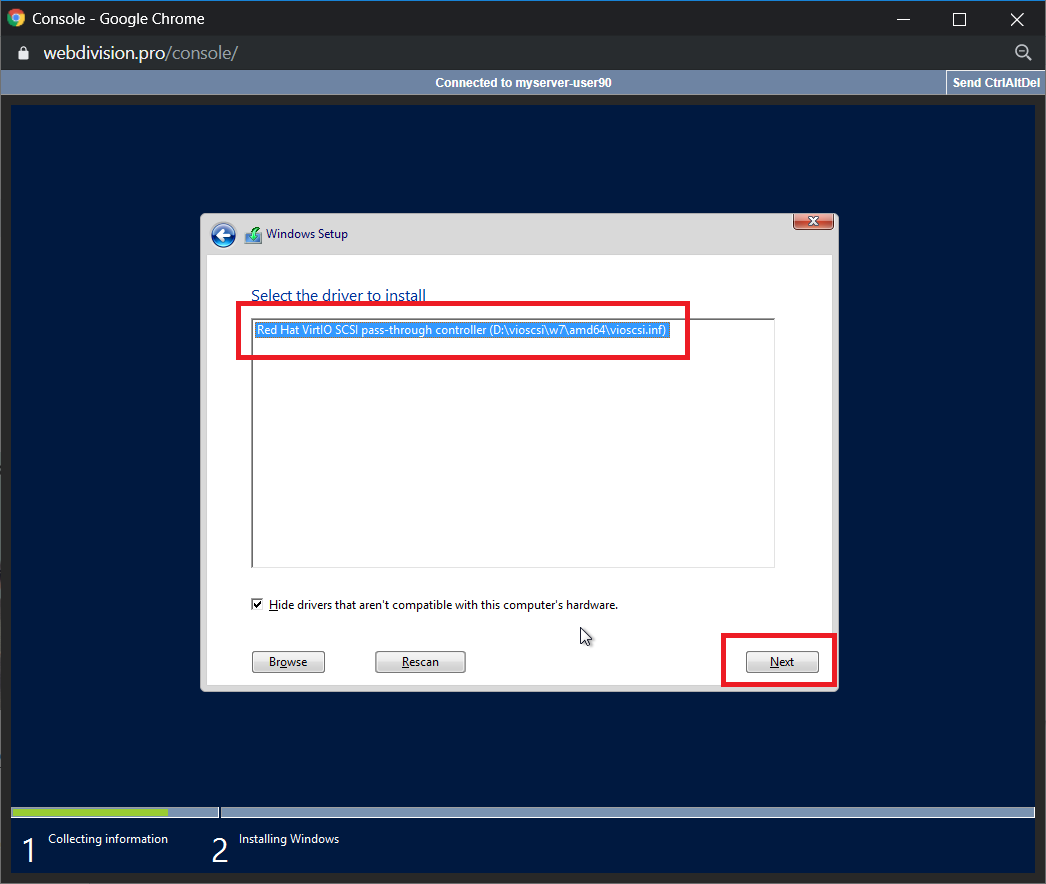Viewport: 1046px width, 884px height.
Task: Open site info via the padlock icon
Action: [x=25, y=53]
